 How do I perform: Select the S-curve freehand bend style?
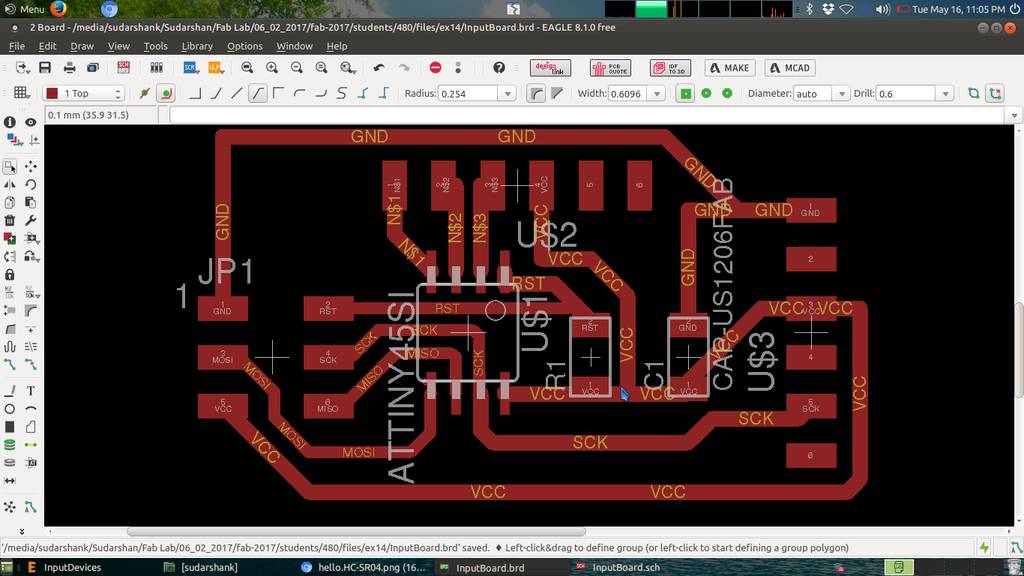click(x=342, y=93)
